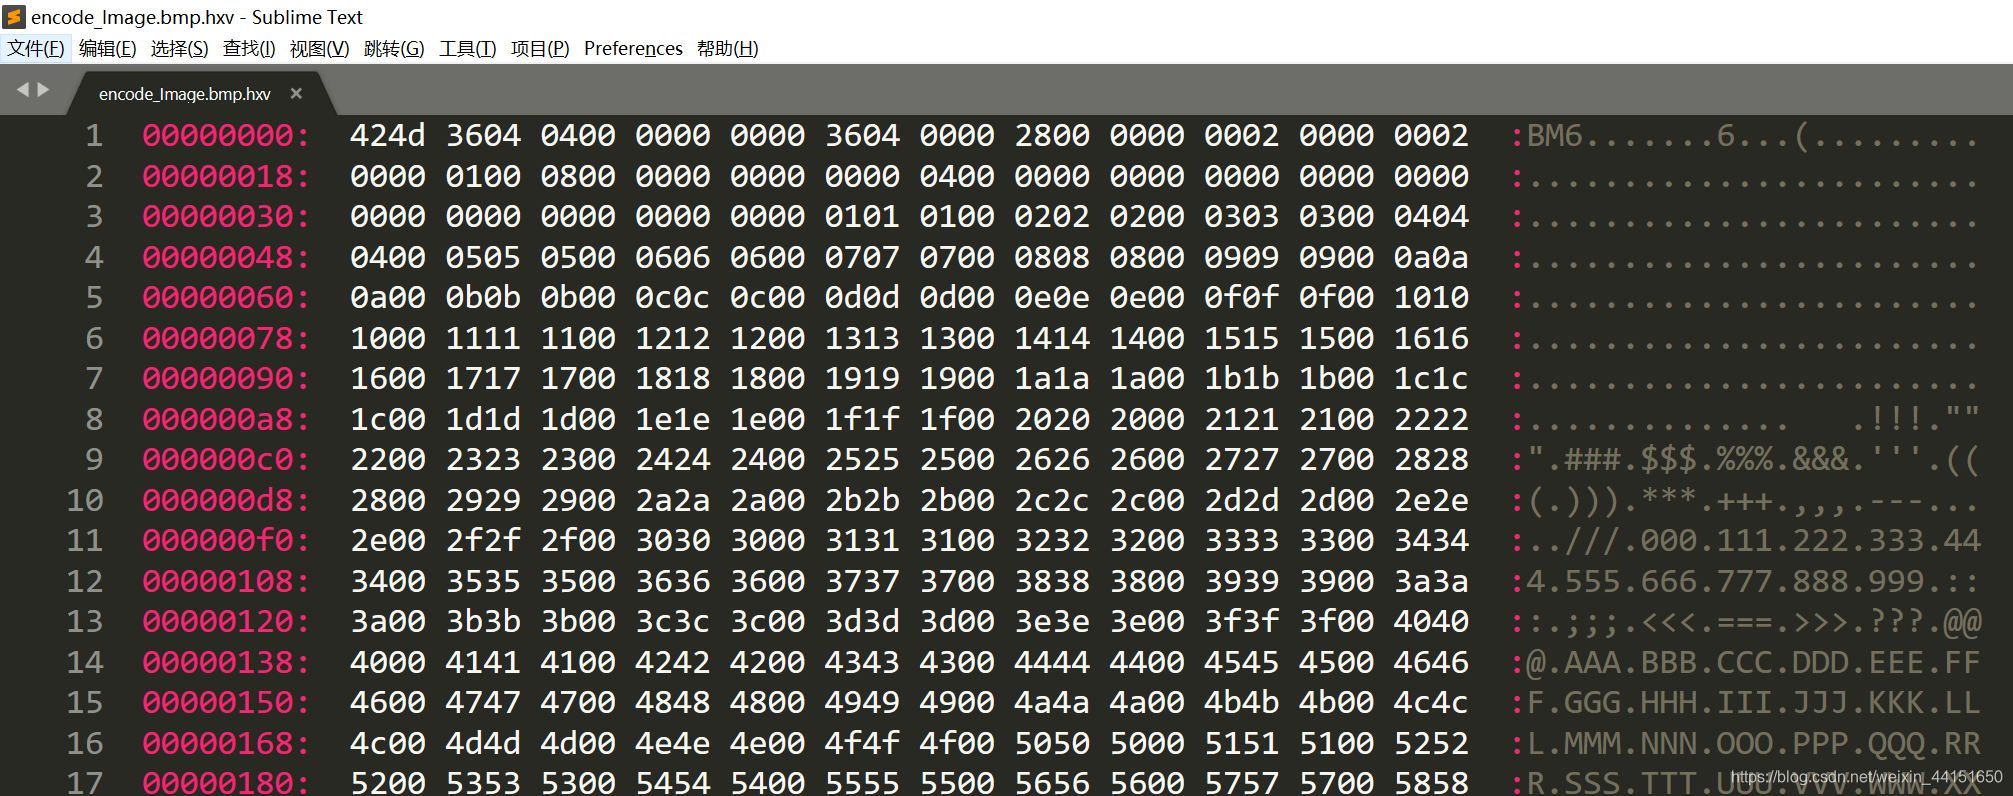Click line number 16 in gutter
The width and height of the screenshot is (2013, 796).
(x=85, y=743)
